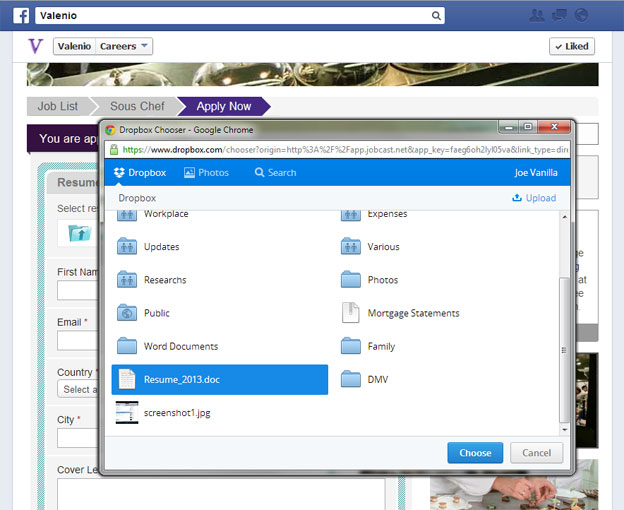Click the scrollbar up arrow

pyautogui.click(x=564, y=217)
